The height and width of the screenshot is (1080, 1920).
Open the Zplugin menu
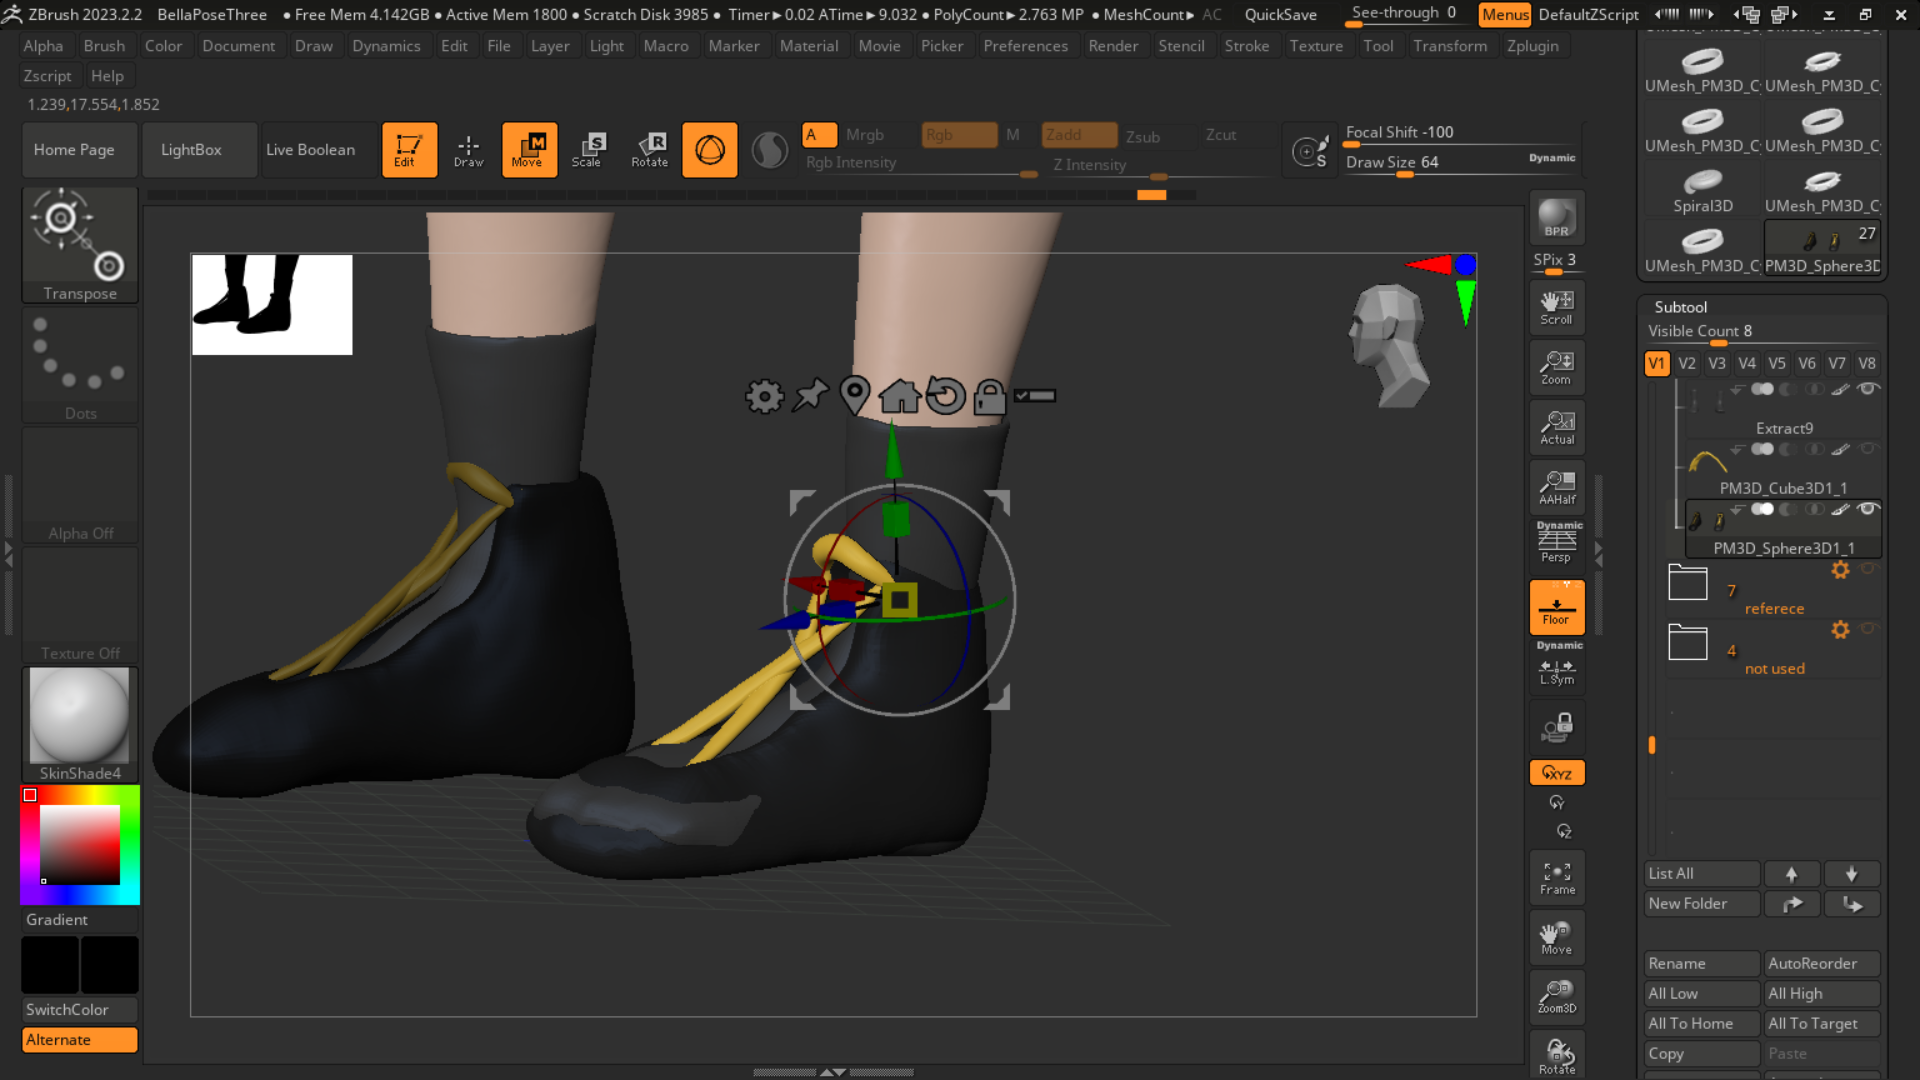(x=1532, y=46)
